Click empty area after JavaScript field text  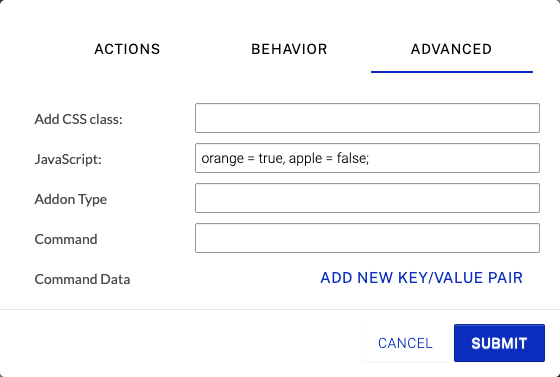click(x=454, y=158)
